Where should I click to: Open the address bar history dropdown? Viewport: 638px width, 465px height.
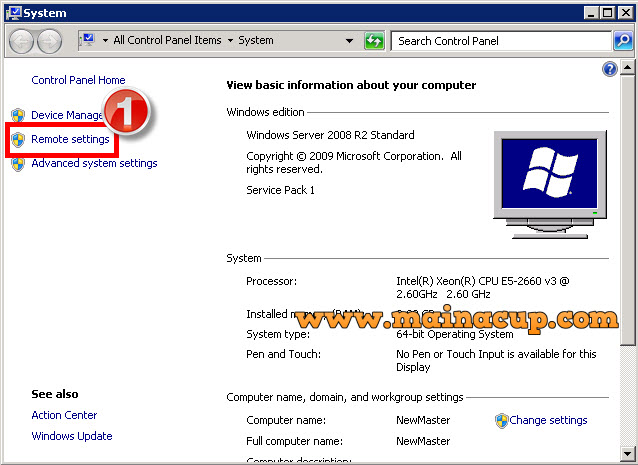pos(349,41)
